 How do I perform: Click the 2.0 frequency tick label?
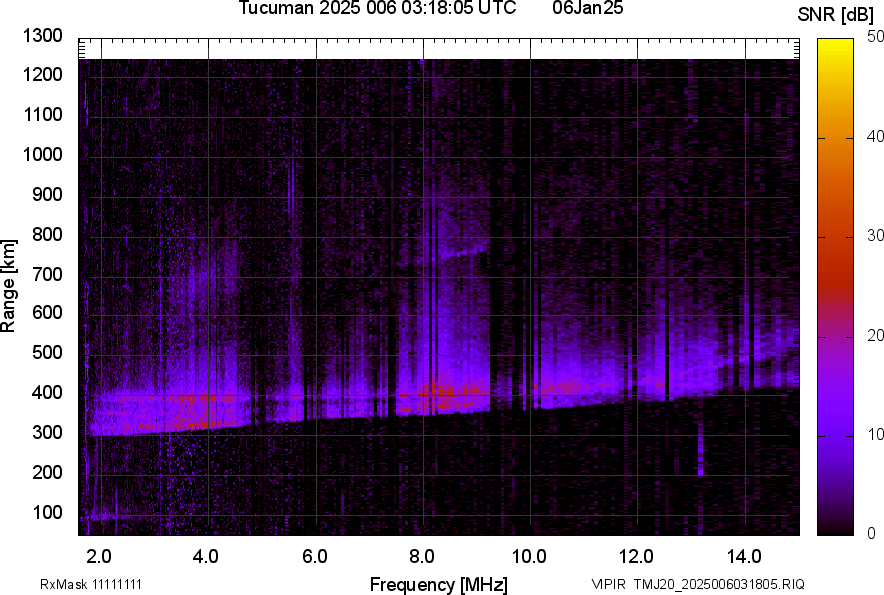coord(99,556)
